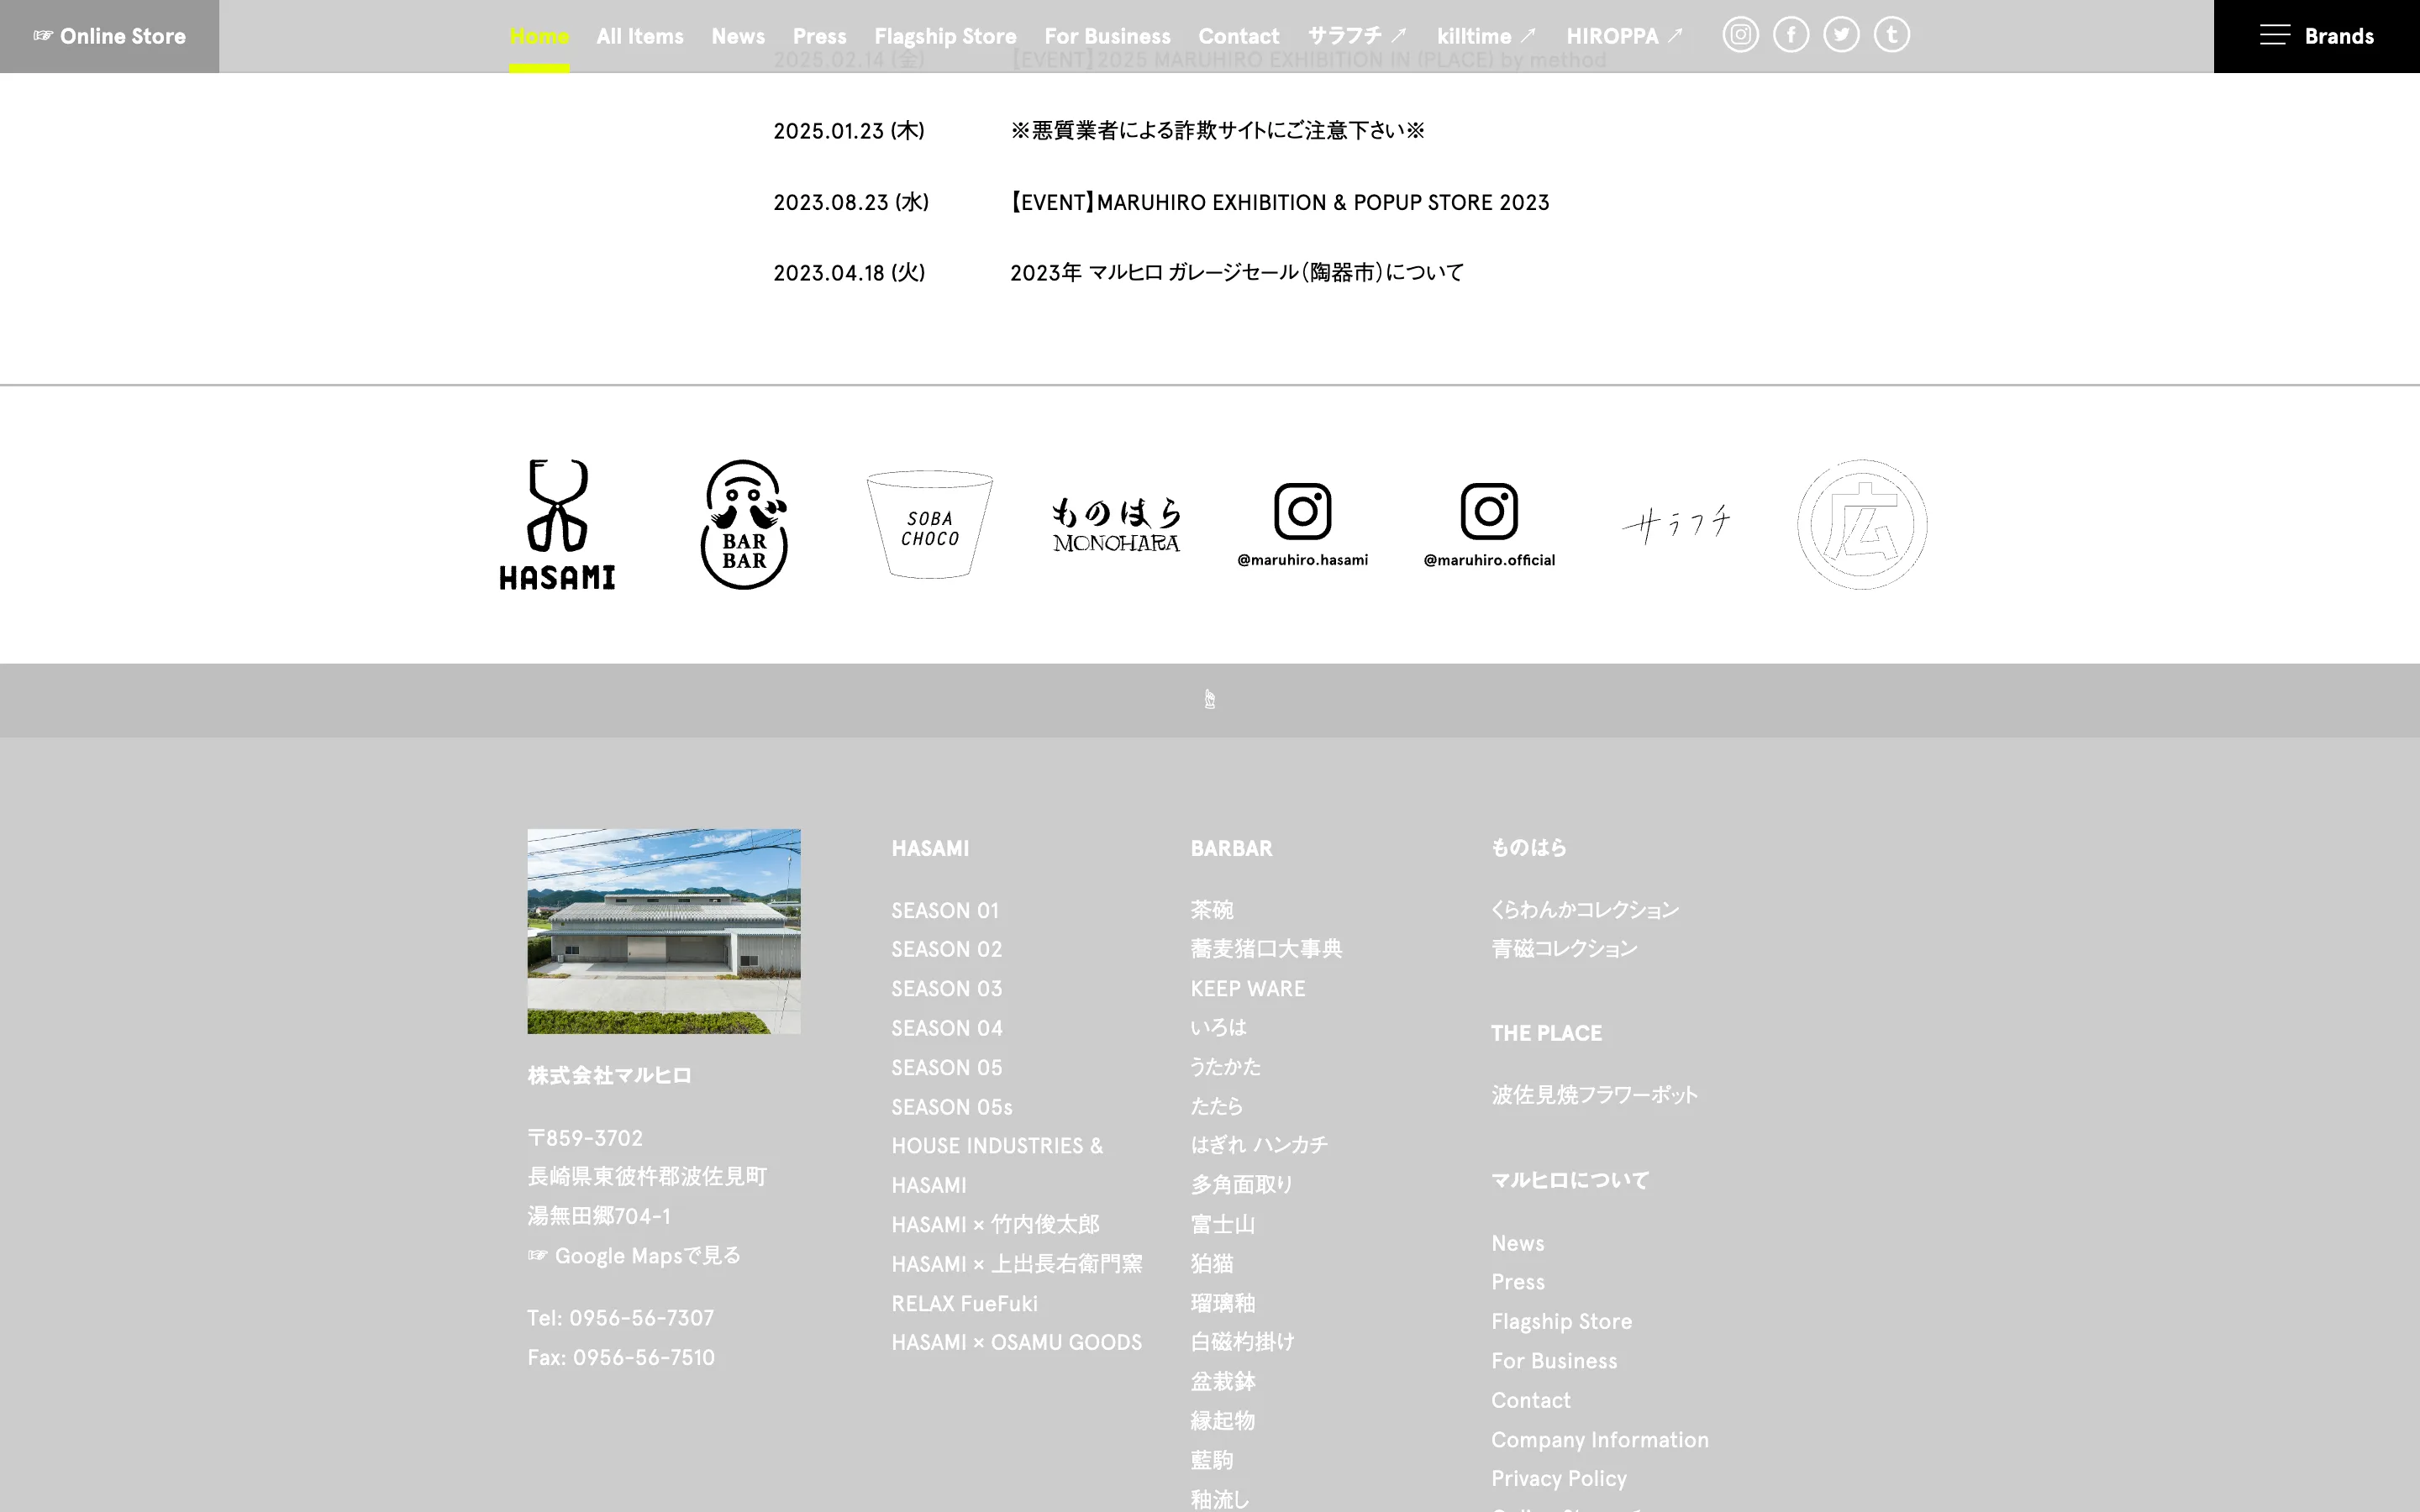Click the circular 広 HIROPPA logo
The image size is (2420, 1512).
pos(1862,524)
